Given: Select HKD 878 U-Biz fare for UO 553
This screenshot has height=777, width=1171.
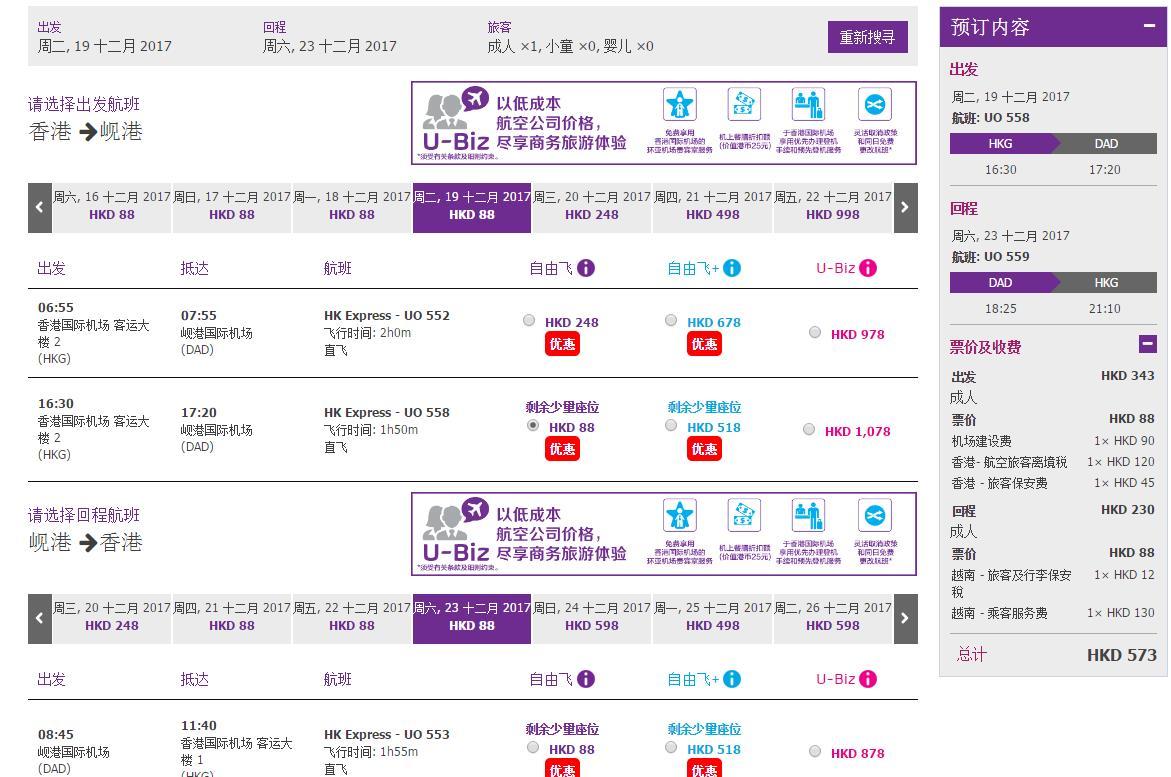Looking at the screenshot, I should pyautogui.click(x=815, y=752).
